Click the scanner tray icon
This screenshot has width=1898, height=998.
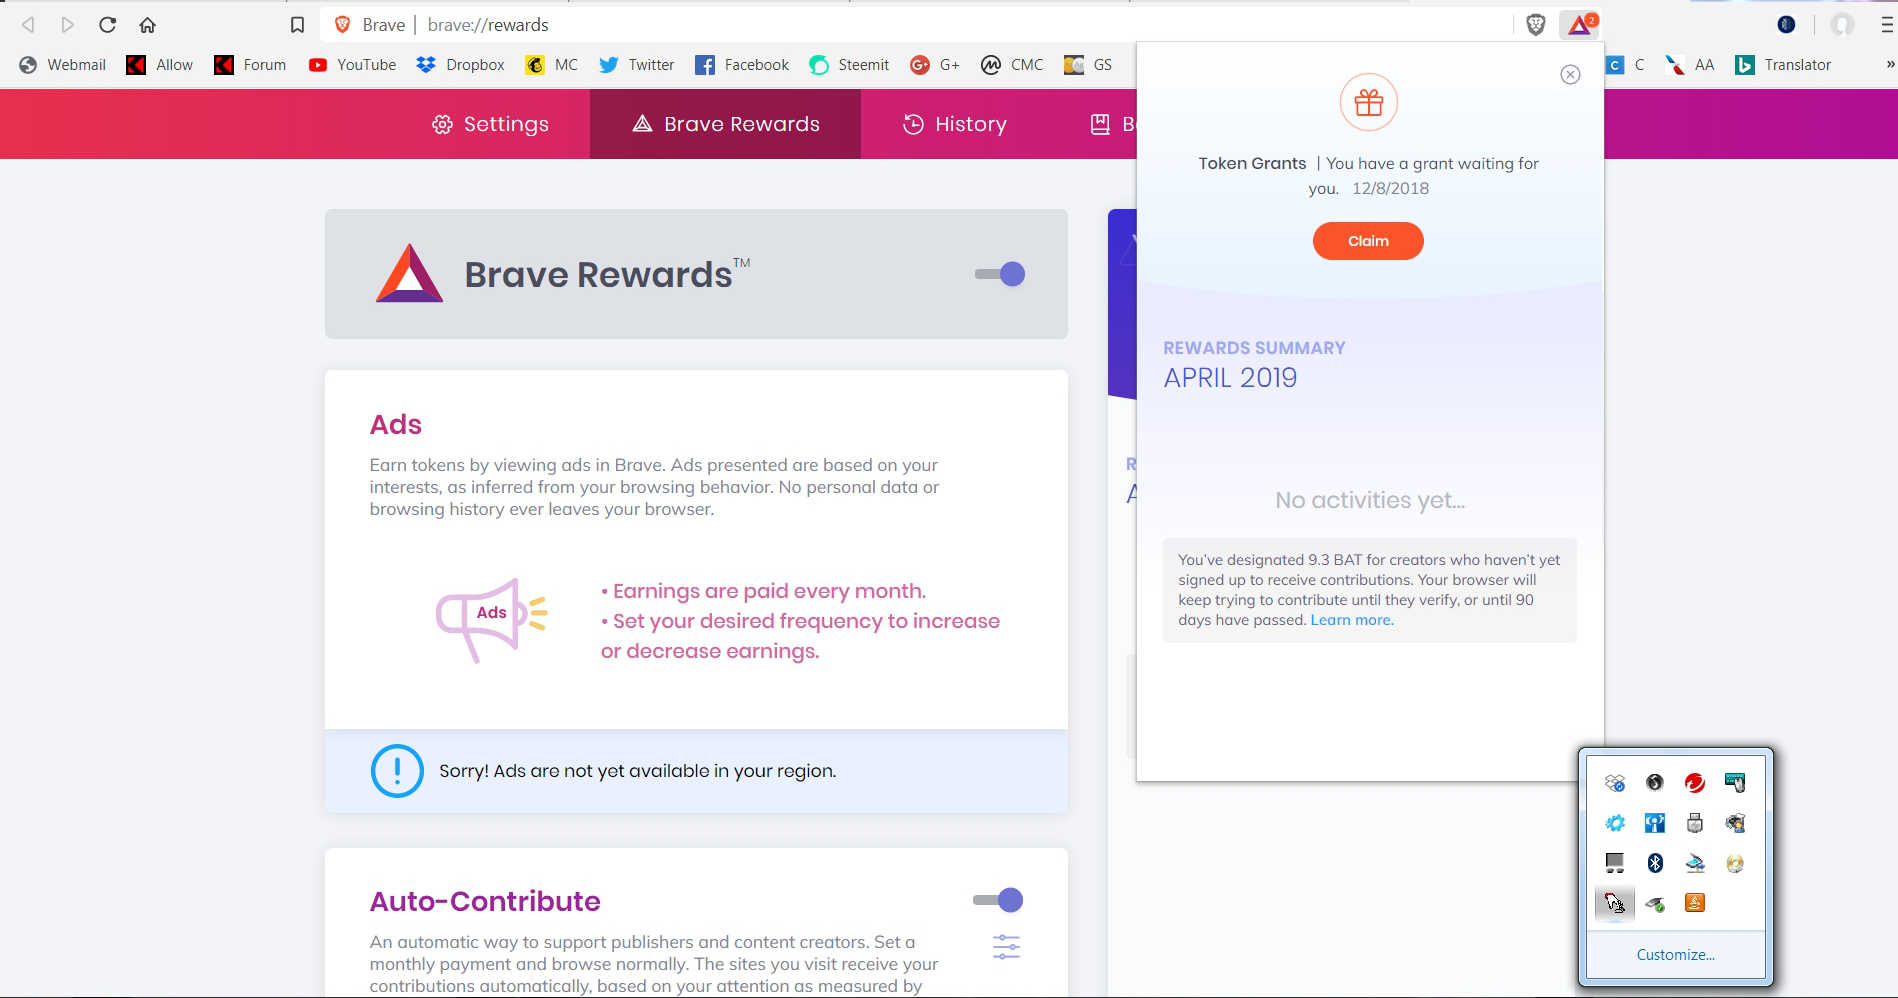tap(1695, 863)
